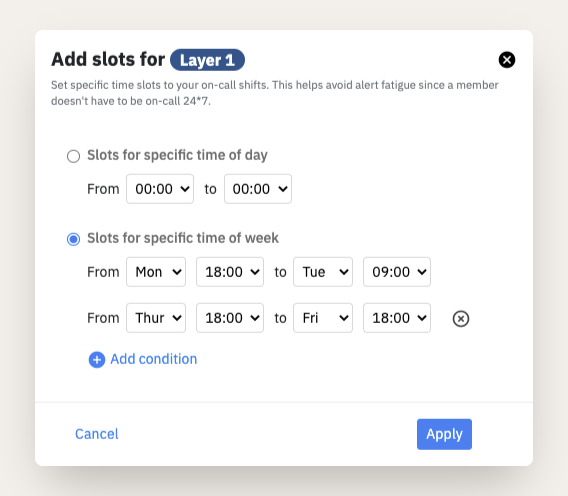Change the Thursday 18:00 start time
568x496 pixels.
[x=230, y=318]
